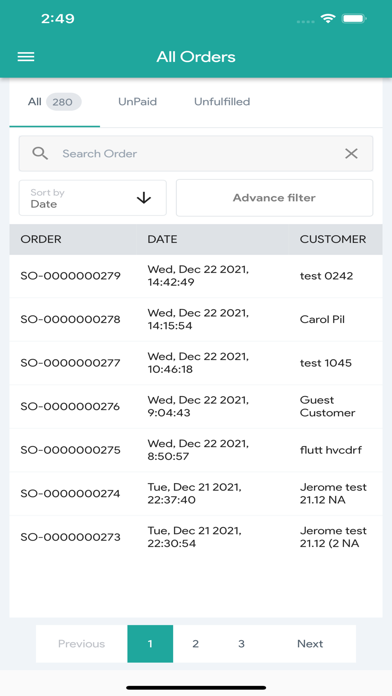This screenshot has width=392, height=696.
Task: Open the Advance filter button
Action: (x=274, y=198)
